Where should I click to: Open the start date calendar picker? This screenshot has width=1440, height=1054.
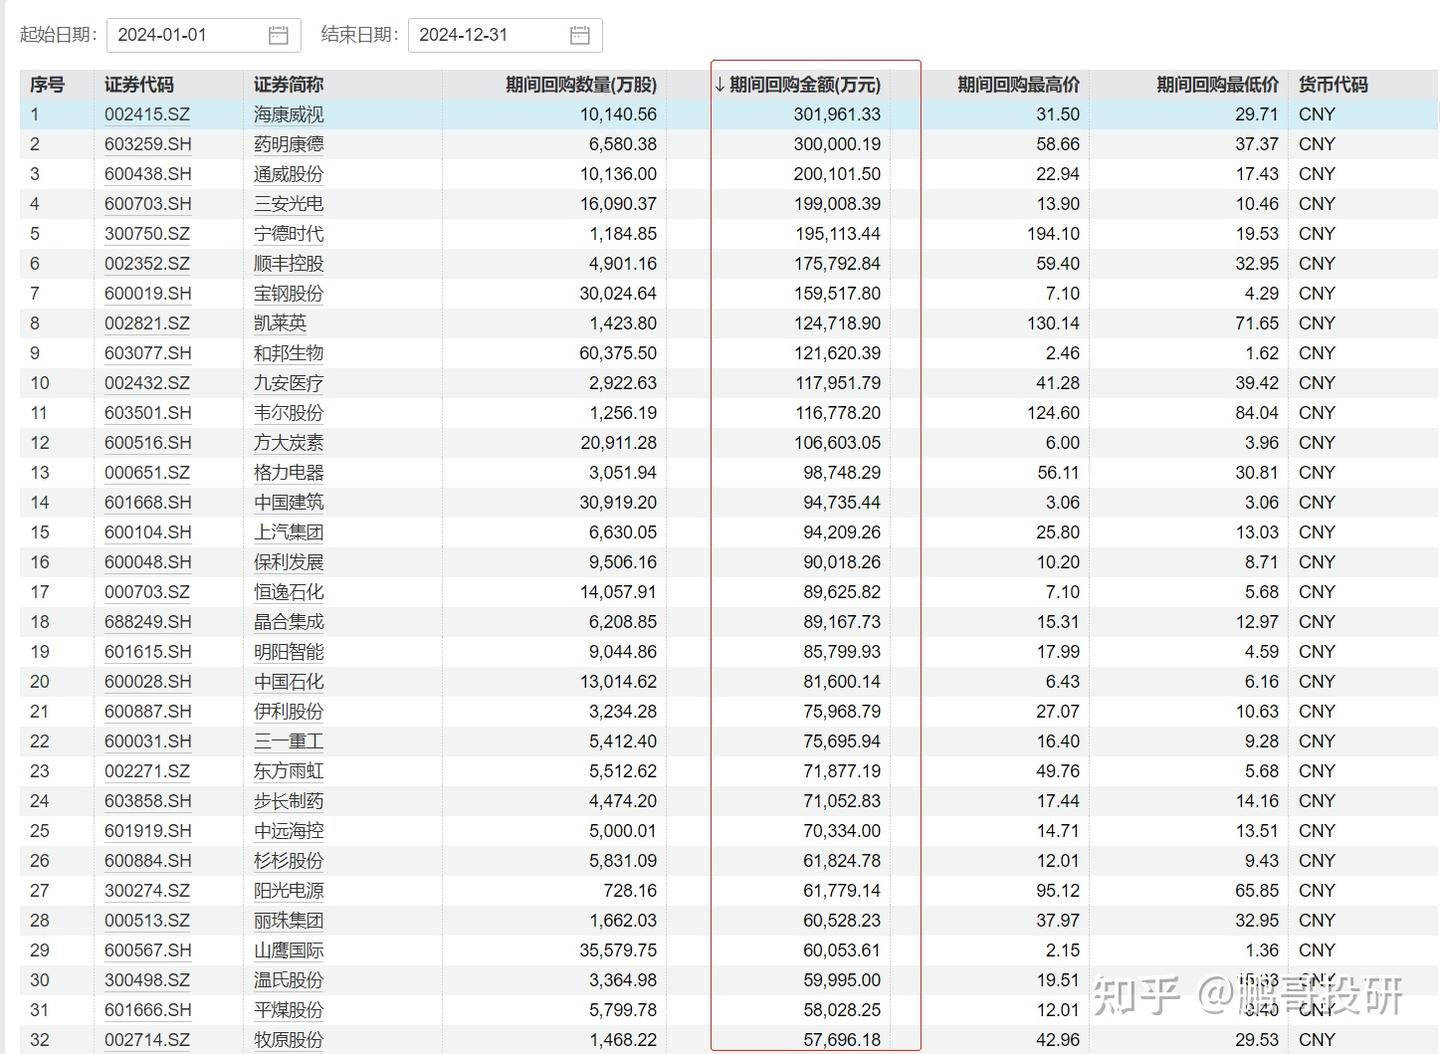click(x=283, y=34)
